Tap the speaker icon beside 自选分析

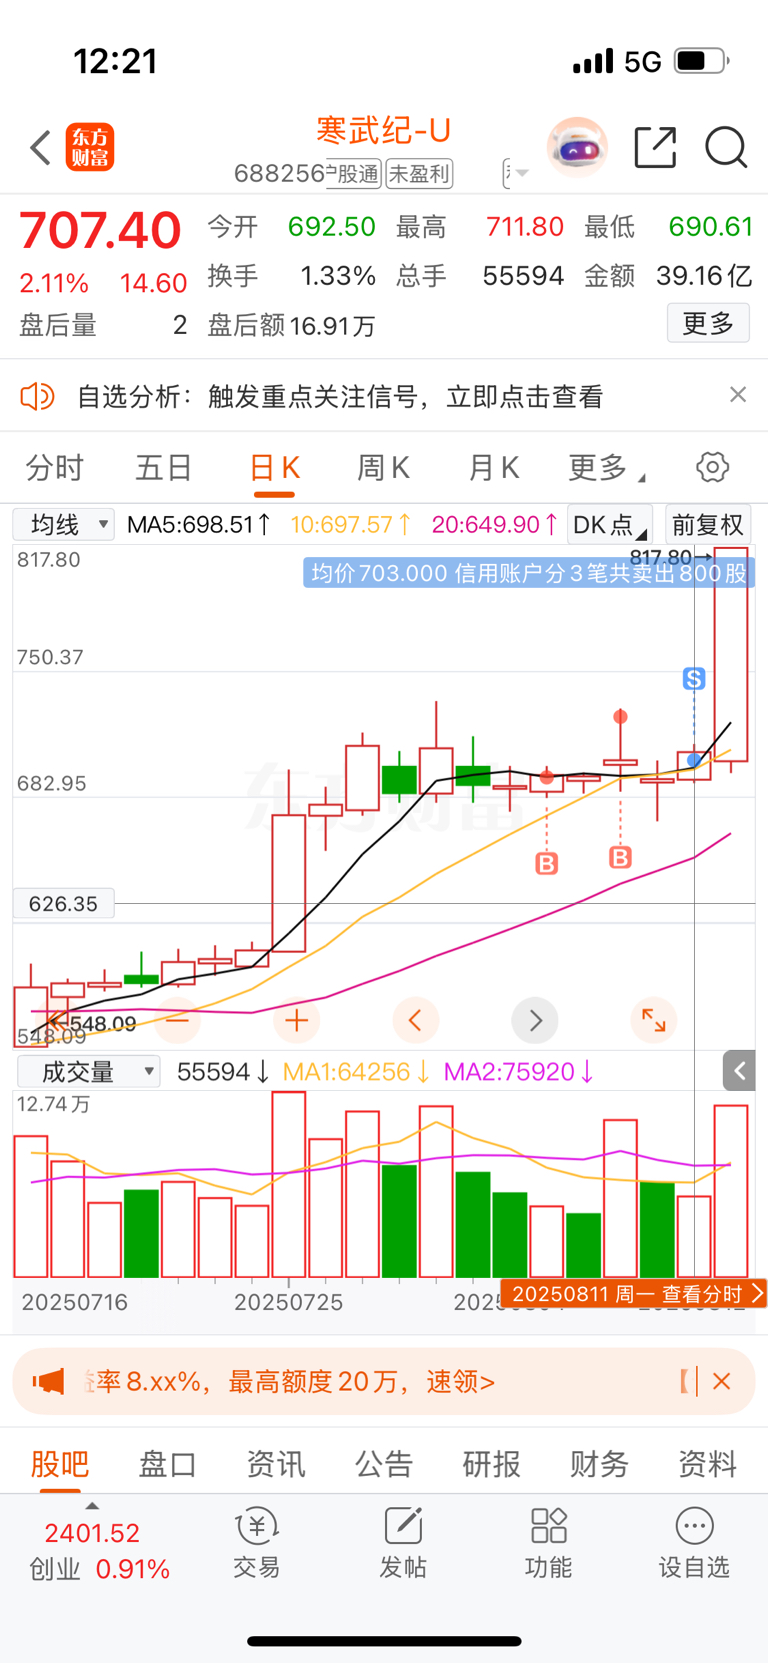point(37,397)
